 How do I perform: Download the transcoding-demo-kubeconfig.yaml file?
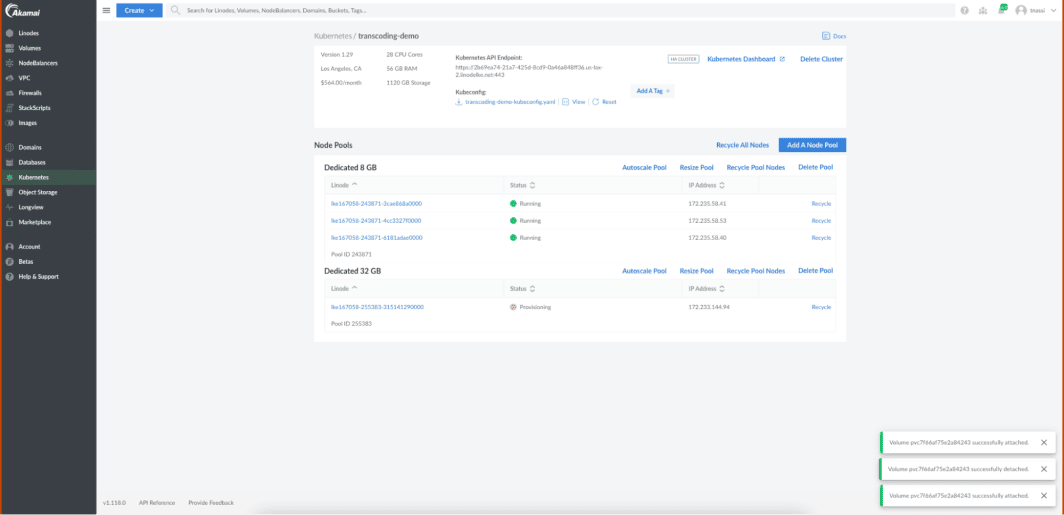[505, 102]
